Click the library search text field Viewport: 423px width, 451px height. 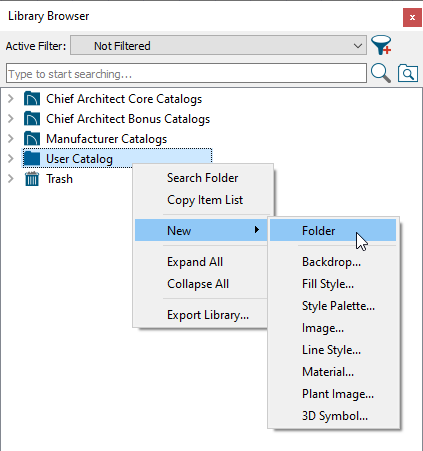click(186, 74)
